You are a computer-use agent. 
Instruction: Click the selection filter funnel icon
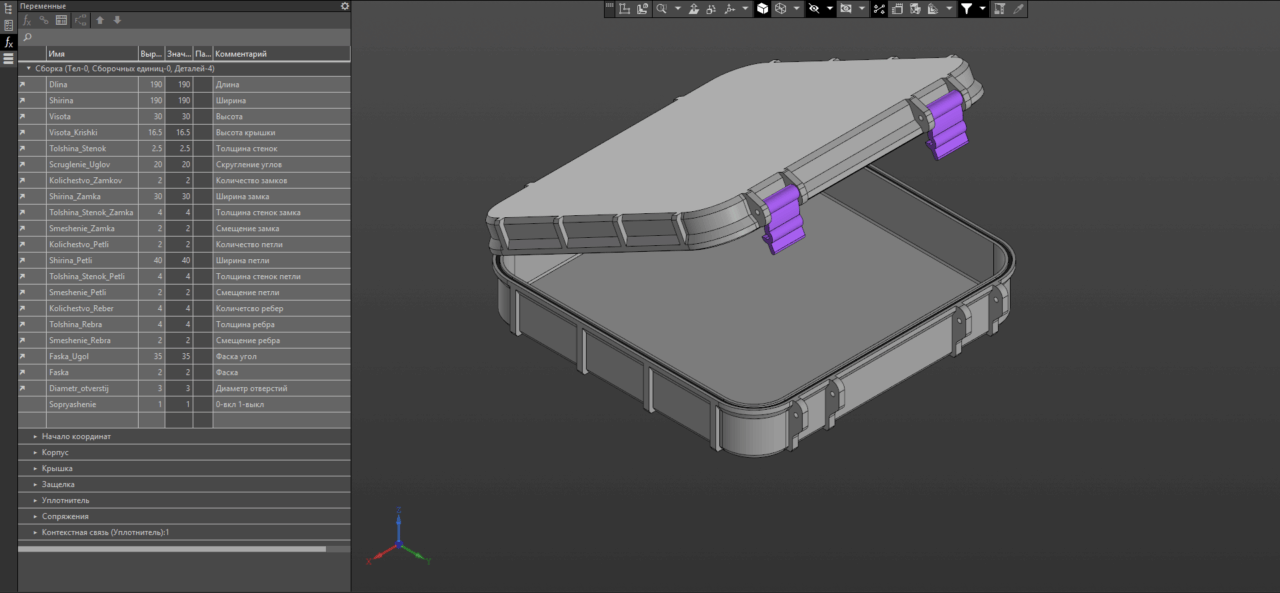[967, 9]
